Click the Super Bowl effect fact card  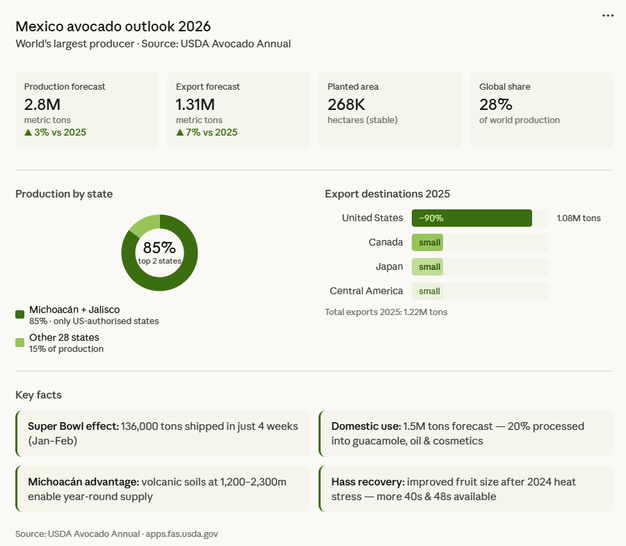point(161,433)
